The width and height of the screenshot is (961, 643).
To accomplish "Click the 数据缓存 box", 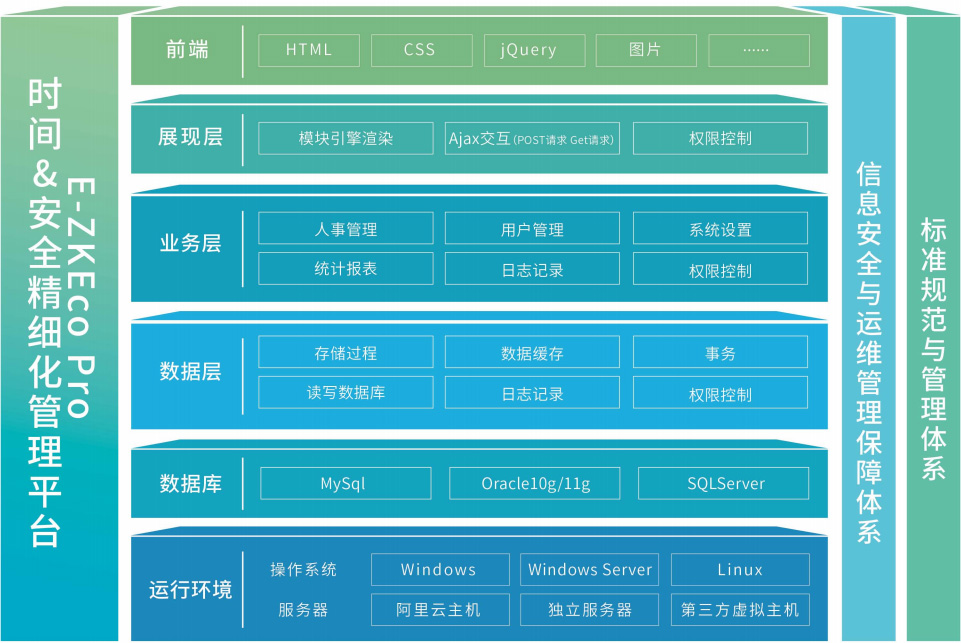I will tap(532, 353).
